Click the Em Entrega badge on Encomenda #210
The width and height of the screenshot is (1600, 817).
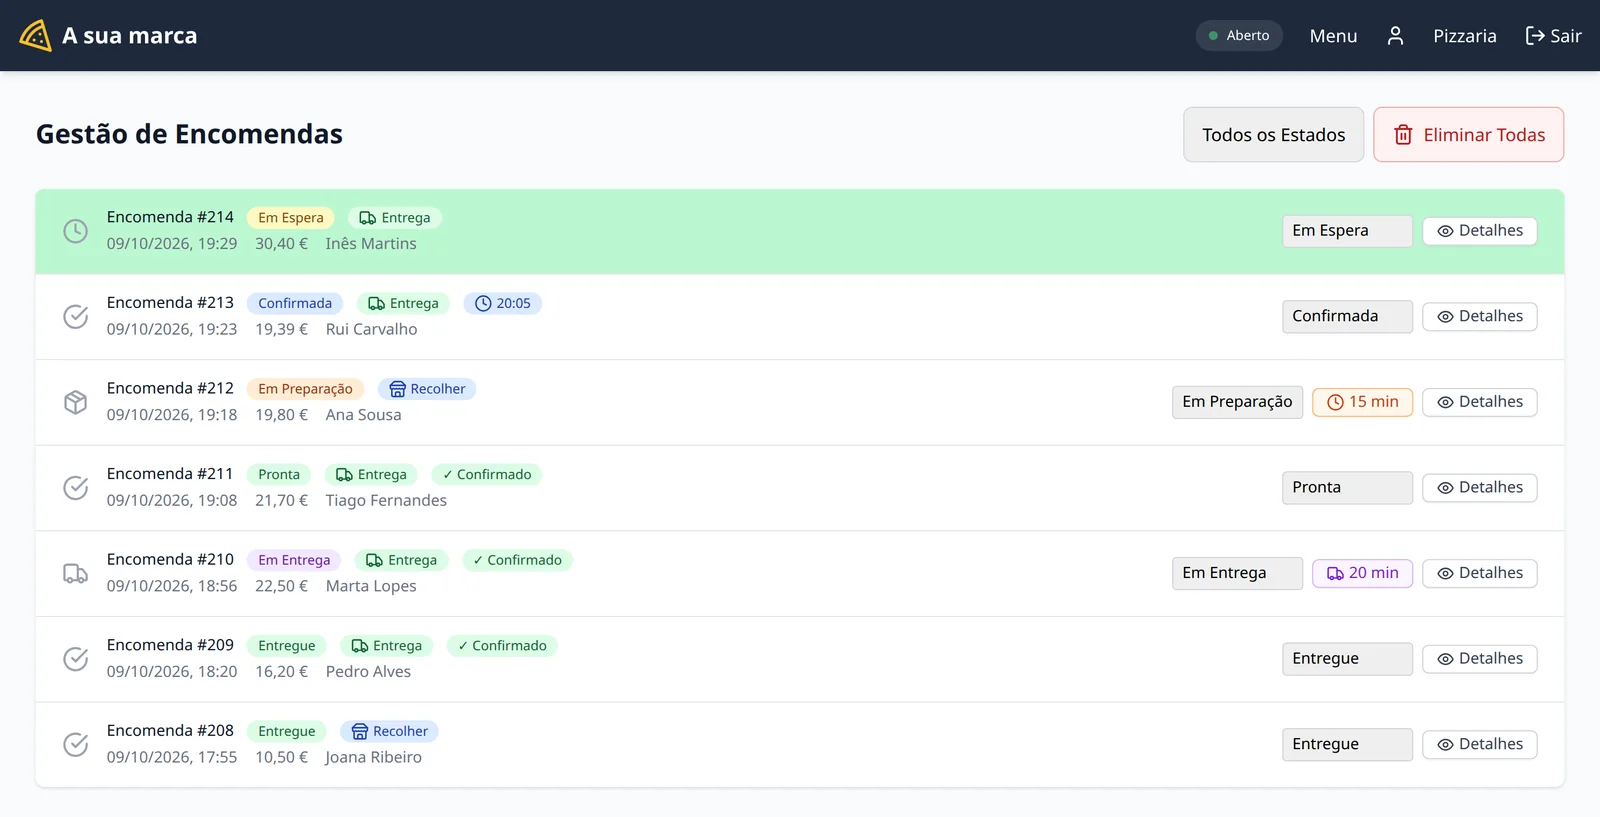(294, 560)
